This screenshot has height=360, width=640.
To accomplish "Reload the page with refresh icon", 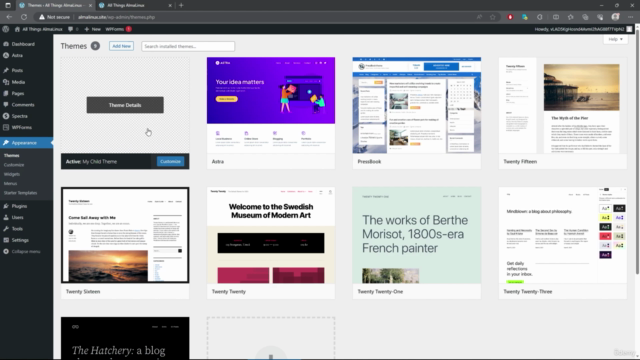I will coord(24,17).
